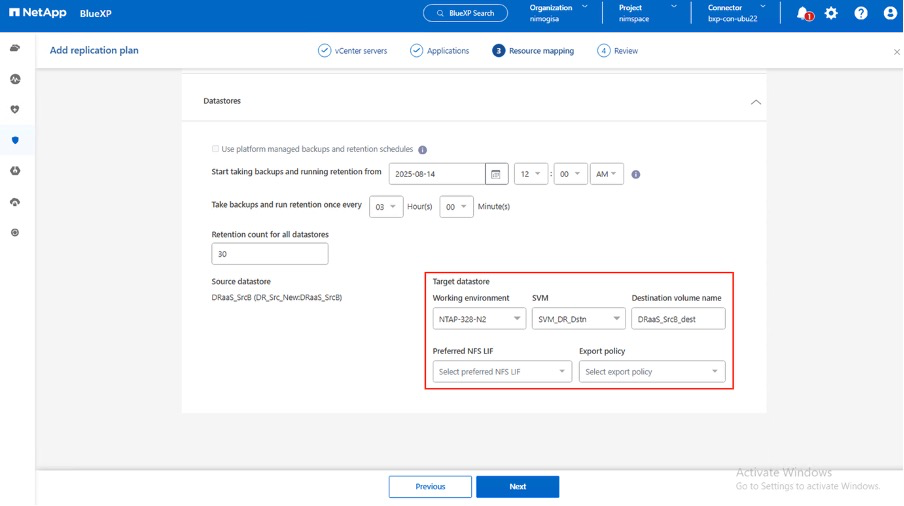
Task: Open the calendar date picker icon
Action: pos(496,174)
